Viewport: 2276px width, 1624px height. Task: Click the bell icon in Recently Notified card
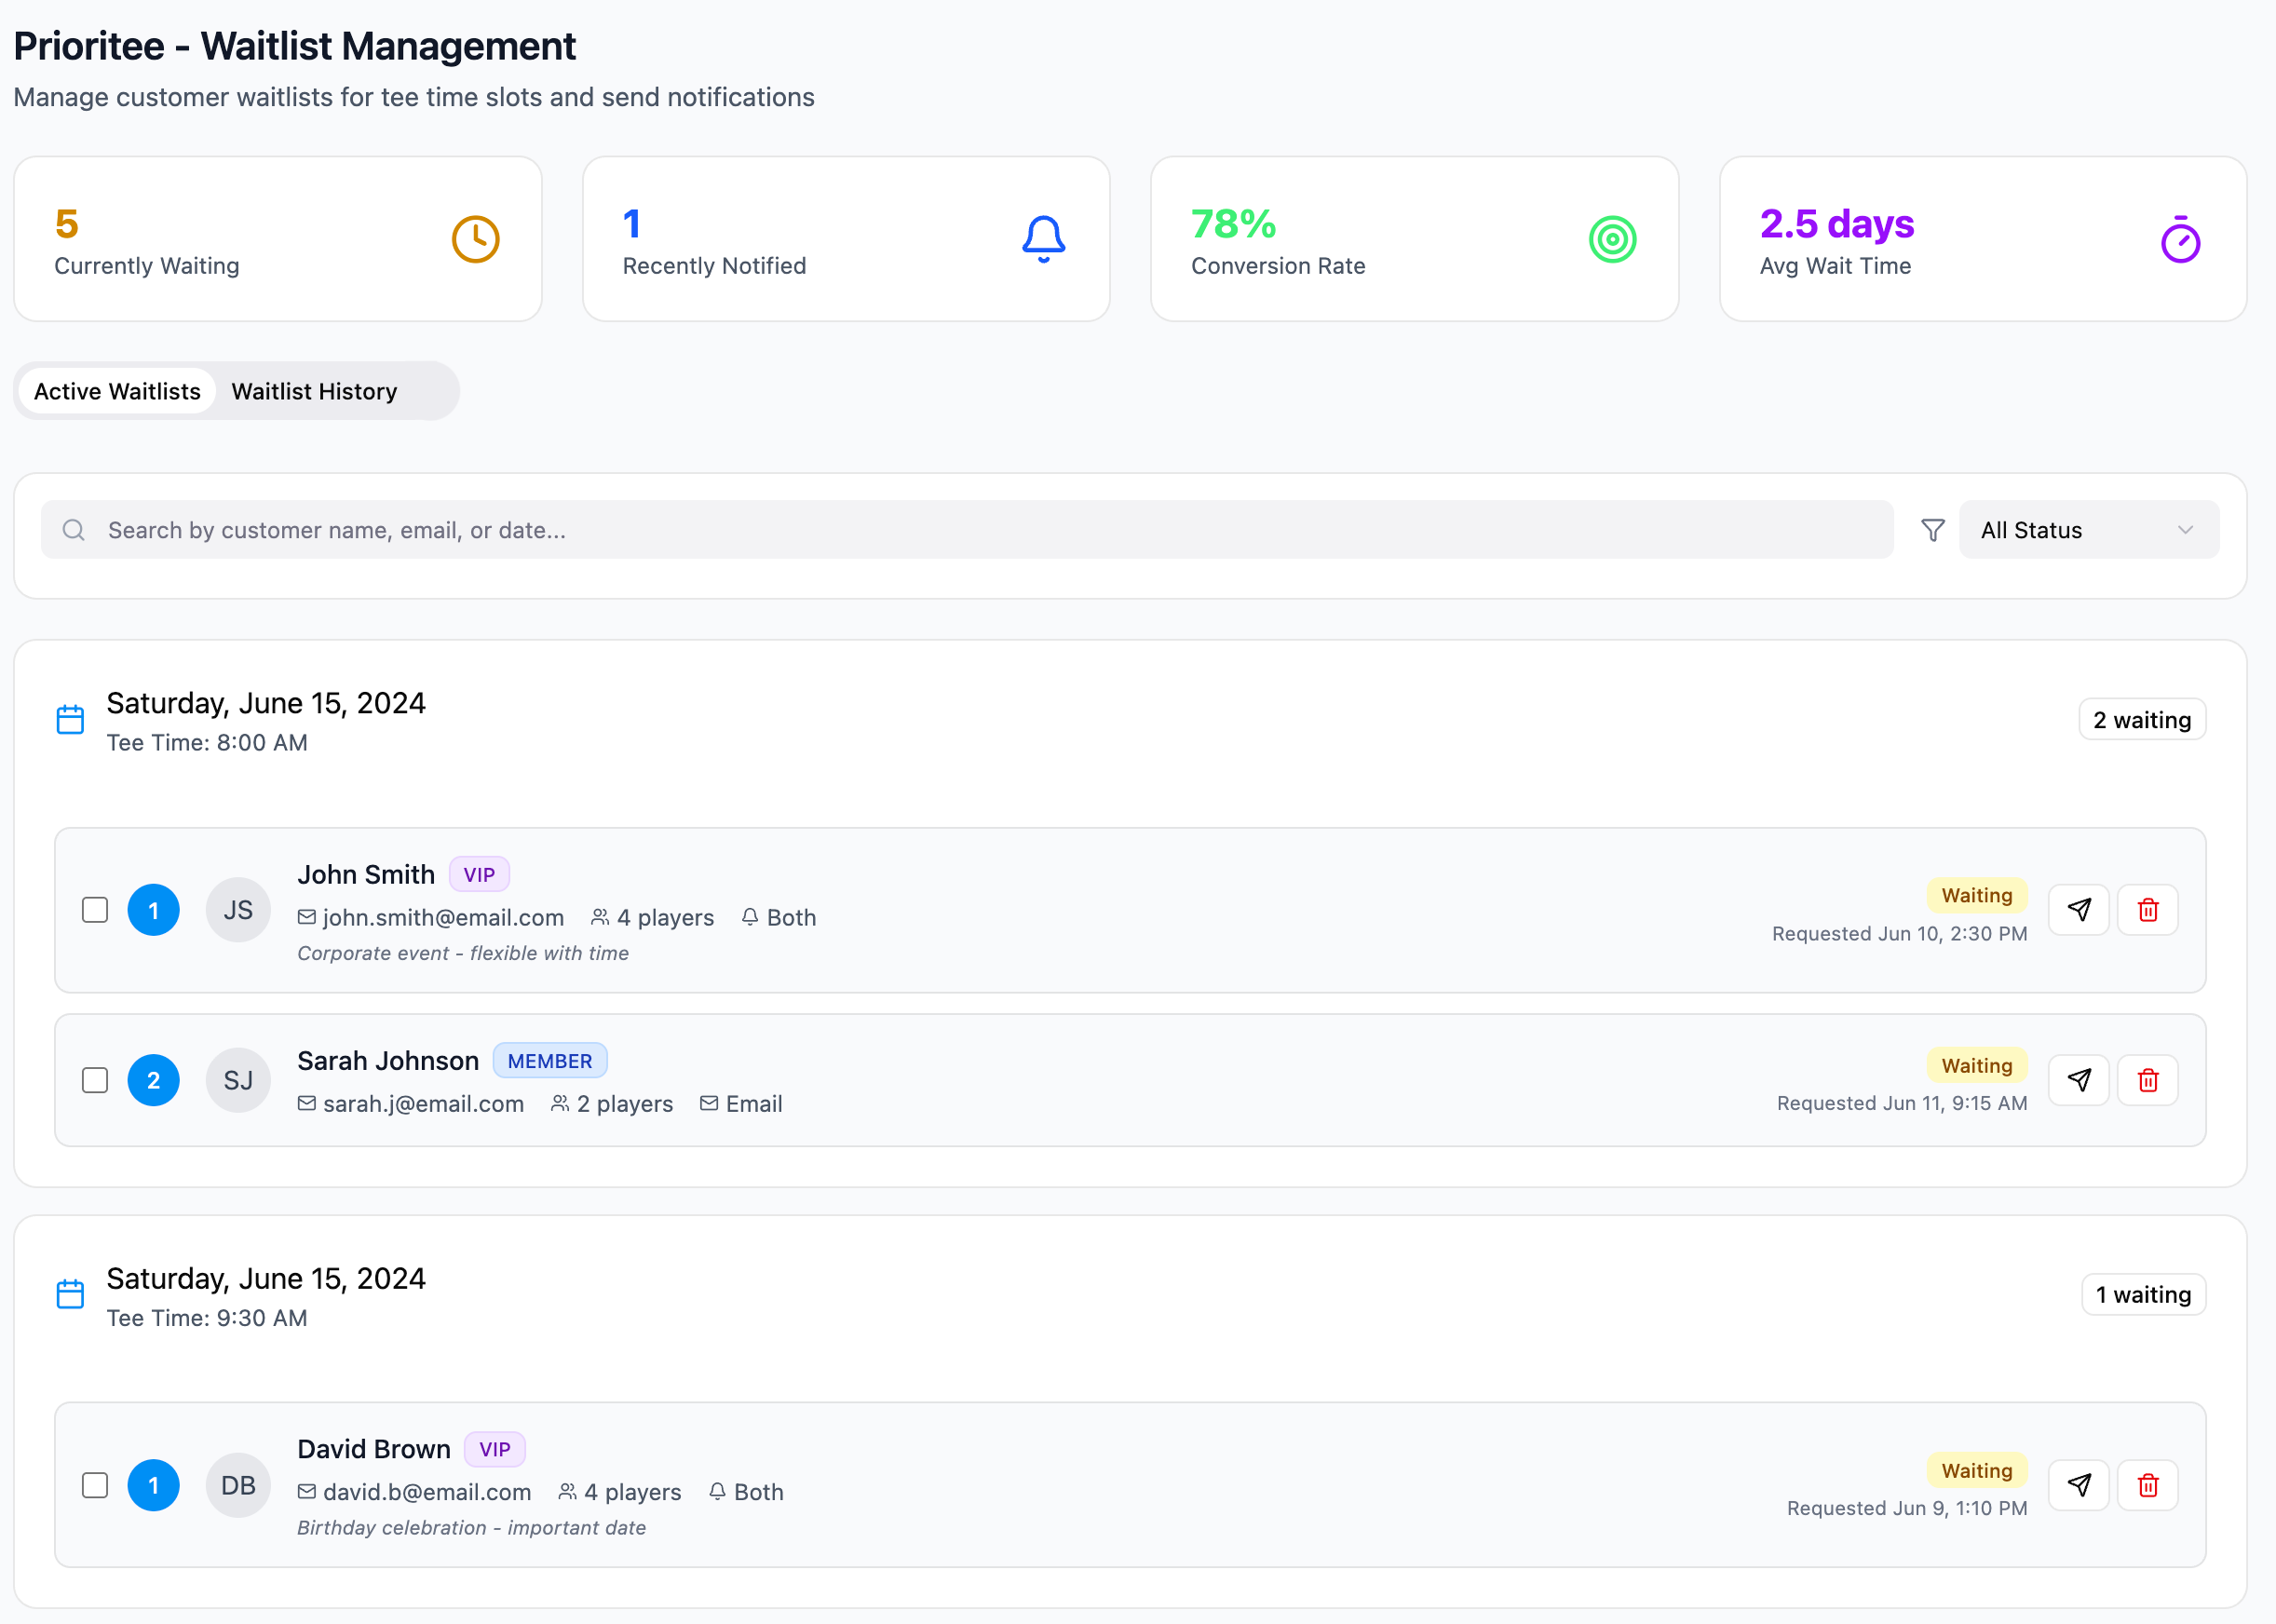coord(1043,239)
